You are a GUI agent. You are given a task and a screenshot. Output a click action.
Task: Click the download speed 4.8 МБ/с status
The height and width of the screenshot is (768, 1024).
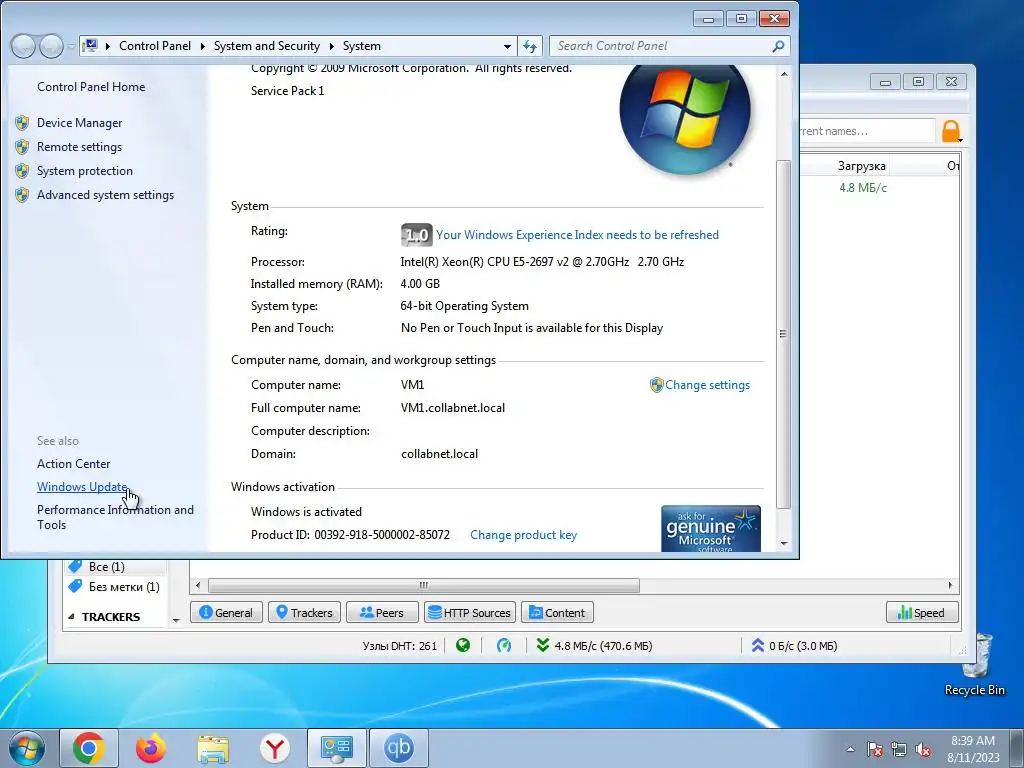point(594,646)
